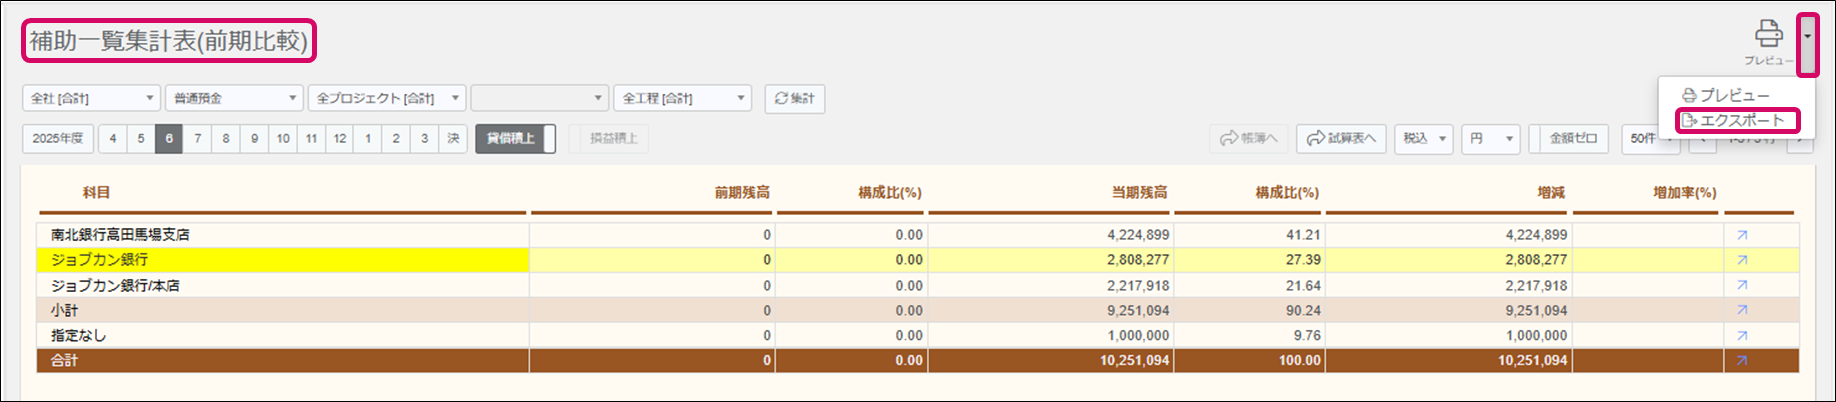Change the 税込 tax display dropdown
1836x402 pixels.
pyautogui.click(x=1425, y=138)
